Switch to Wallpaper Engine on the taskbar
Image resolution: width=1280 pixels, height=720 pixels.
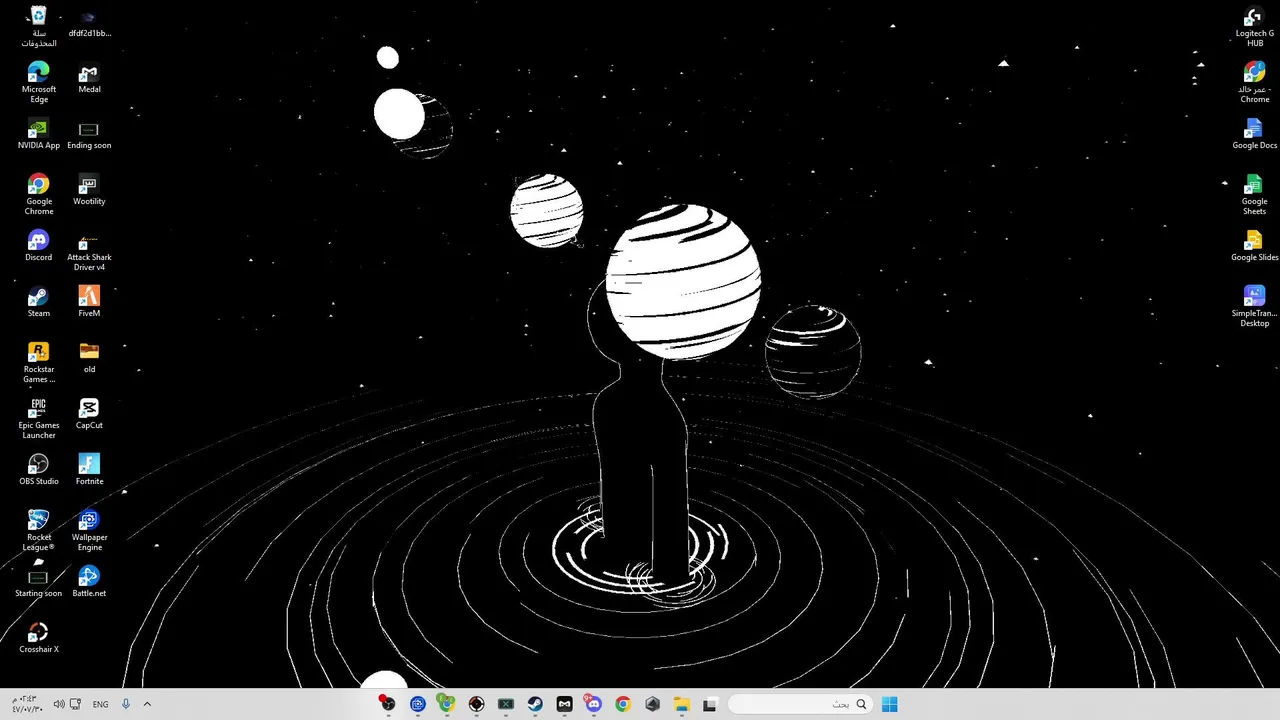click(x=418, y=704)
